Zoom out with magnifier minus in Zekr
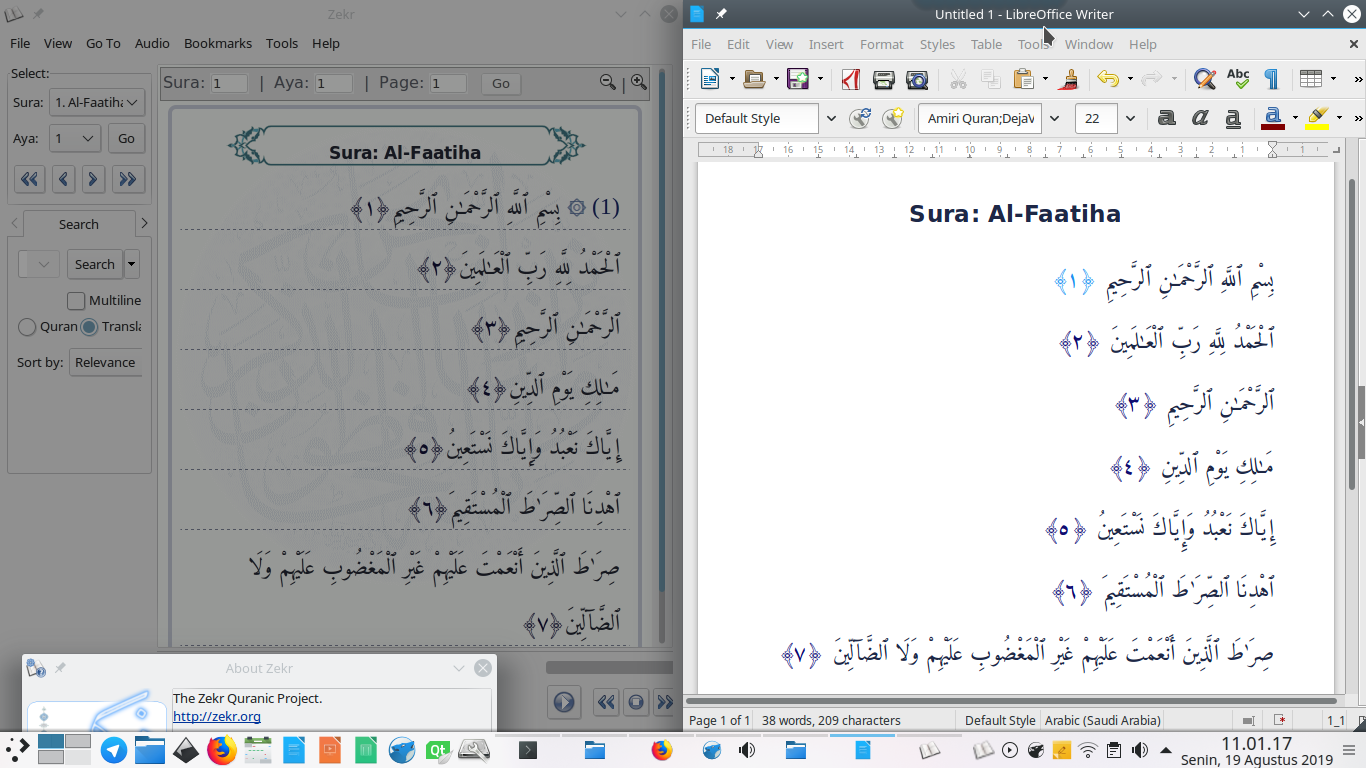Image resolution: width=1366 pixels, height=768 pixels. click(608, 82)
